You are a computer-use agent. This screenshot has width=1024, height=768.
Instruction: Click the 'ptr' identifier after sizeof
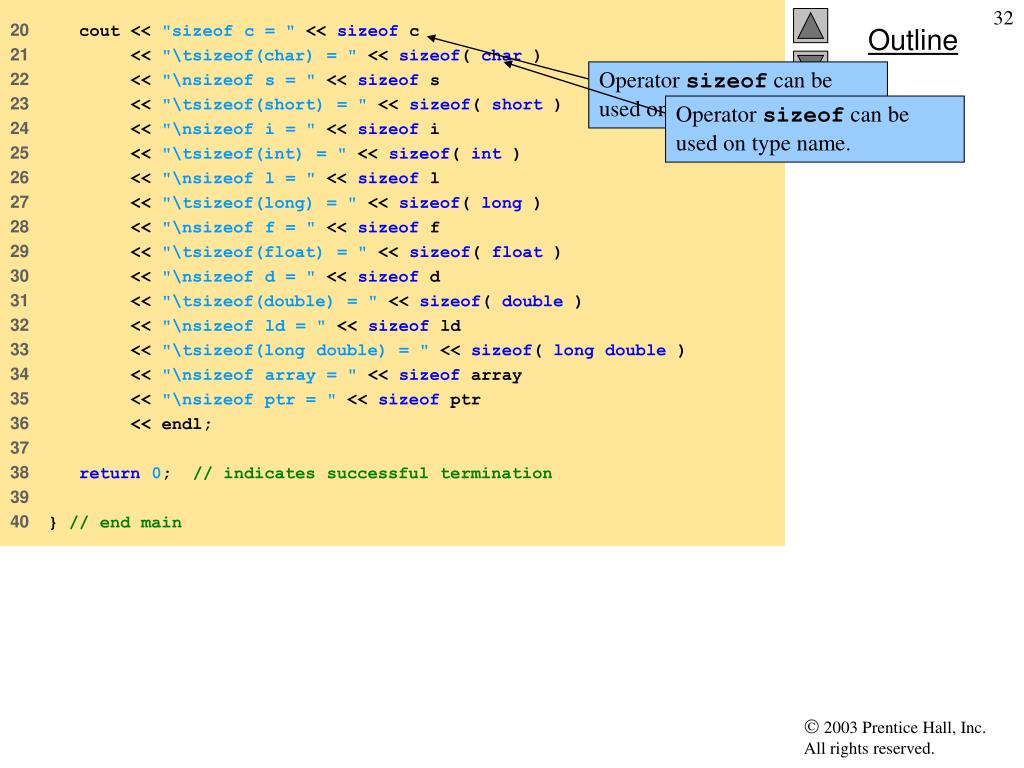point(465,400)
